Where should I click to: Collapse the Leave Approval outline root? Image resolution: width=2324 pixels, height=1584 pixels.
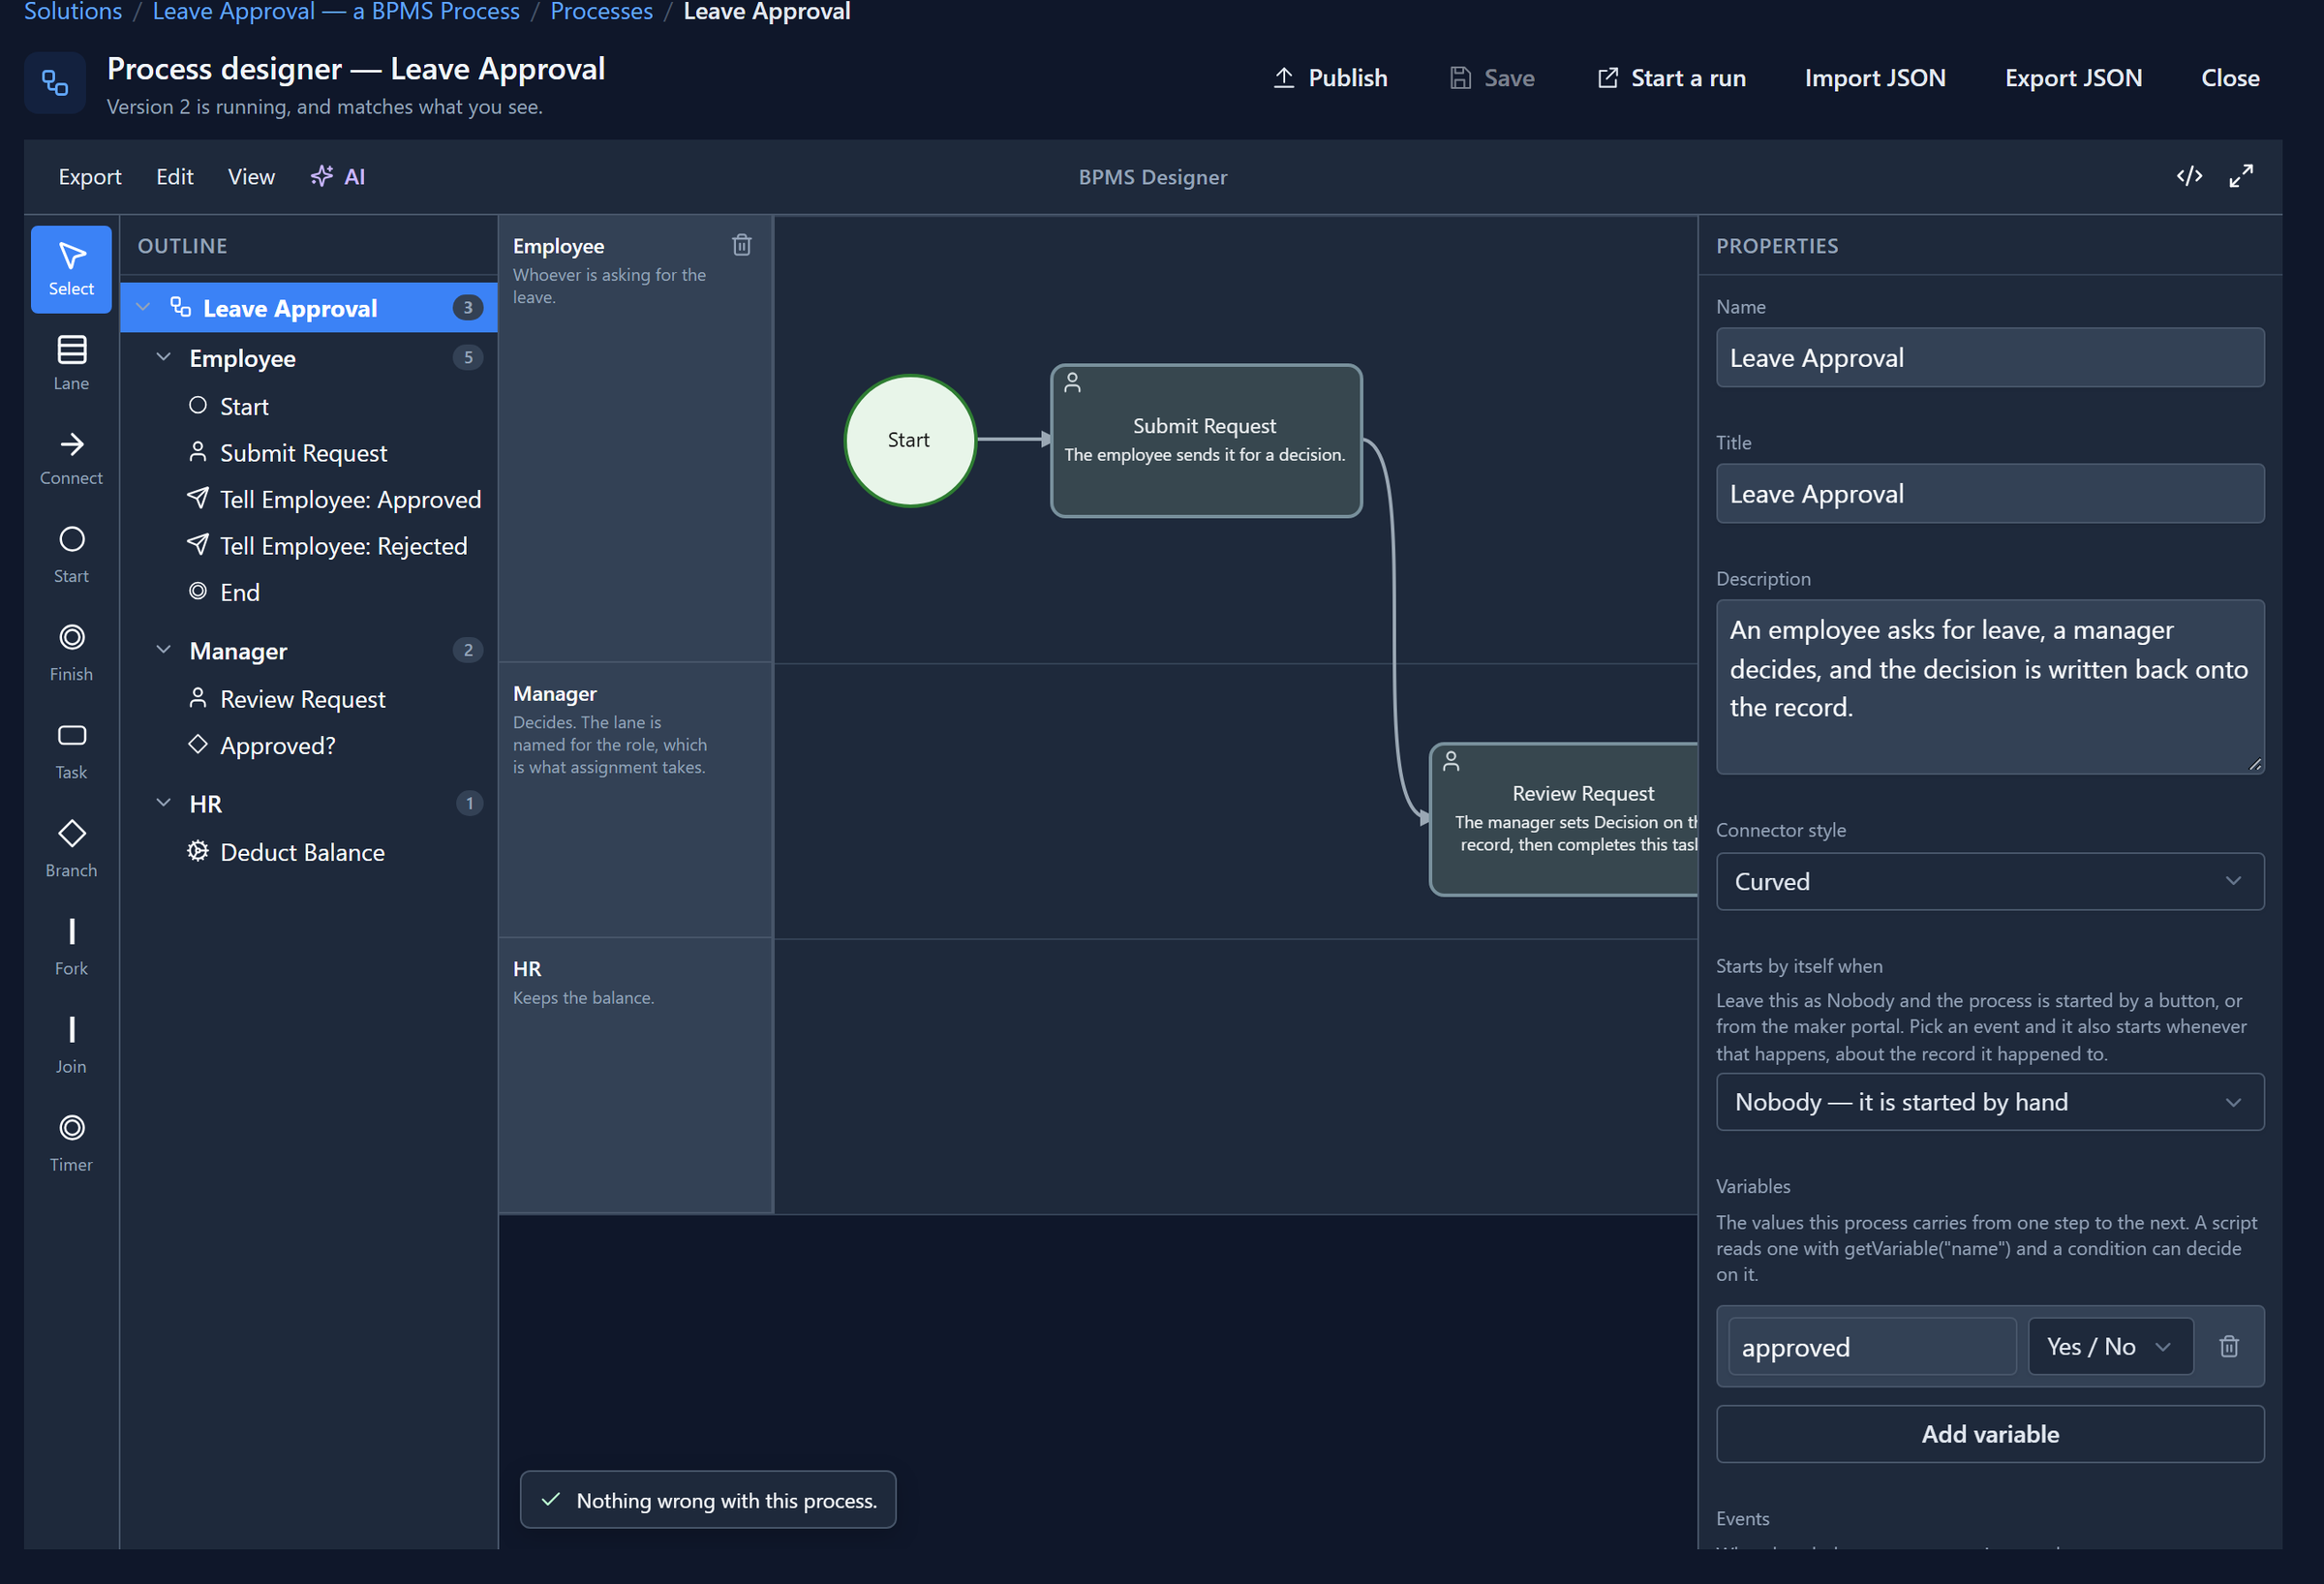point(143,307)
